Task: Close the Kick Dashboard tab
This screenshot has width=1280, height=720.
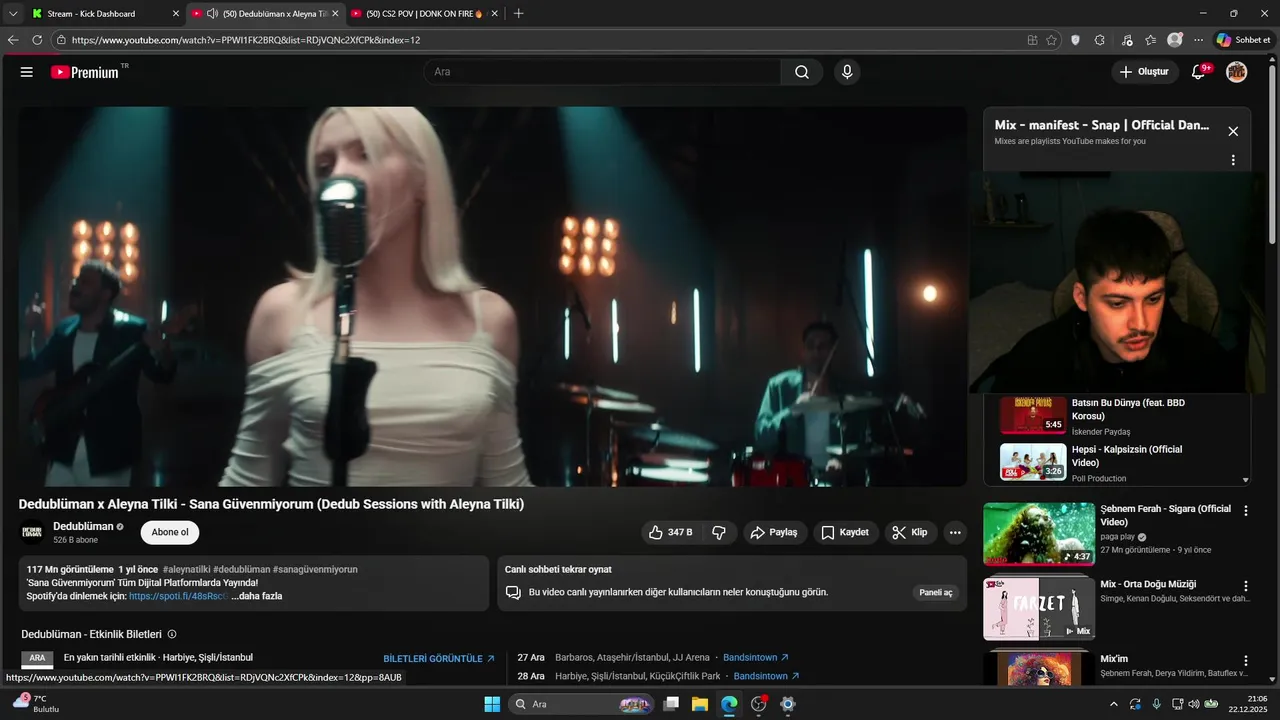Action: [176, 14]
